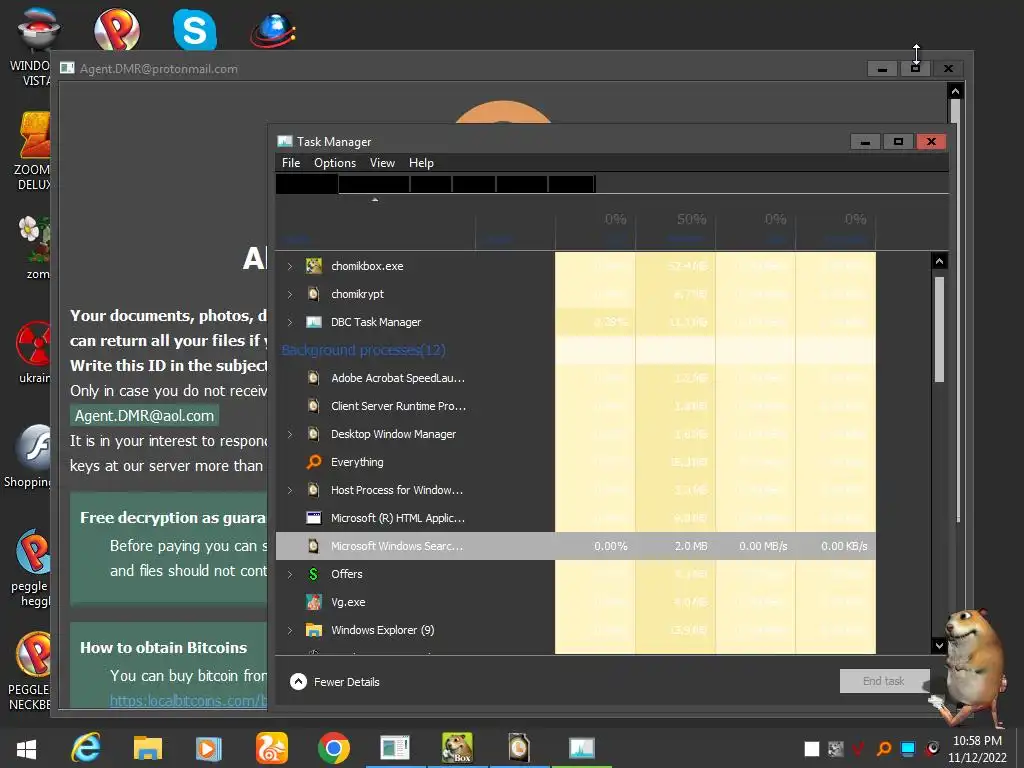Click the Desktop Window Manager process icon
Image resolution: width=1024 pixels, height=768 pixels.
(313, 434)
